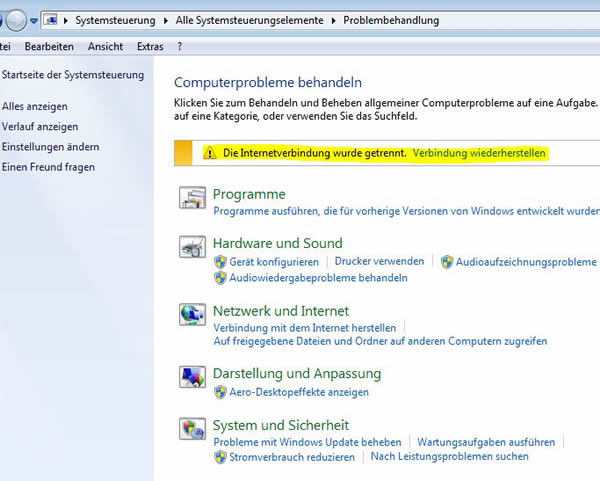Open the Bearbeiten menu

(x=49, y=47)
